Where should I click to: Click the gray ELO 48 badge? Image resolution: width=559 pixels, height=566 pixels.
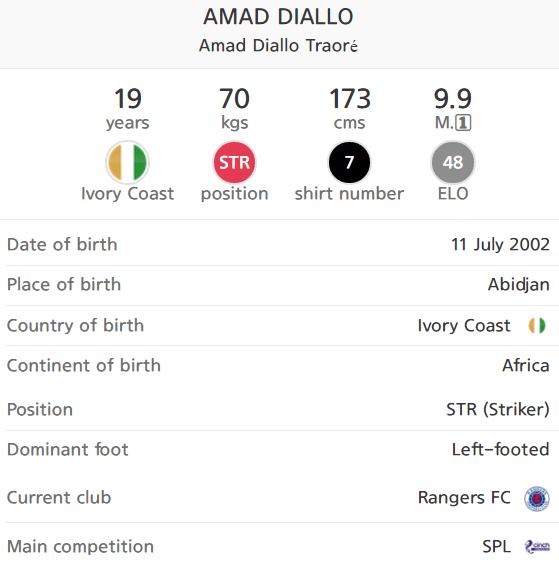(x=453, y=162)
